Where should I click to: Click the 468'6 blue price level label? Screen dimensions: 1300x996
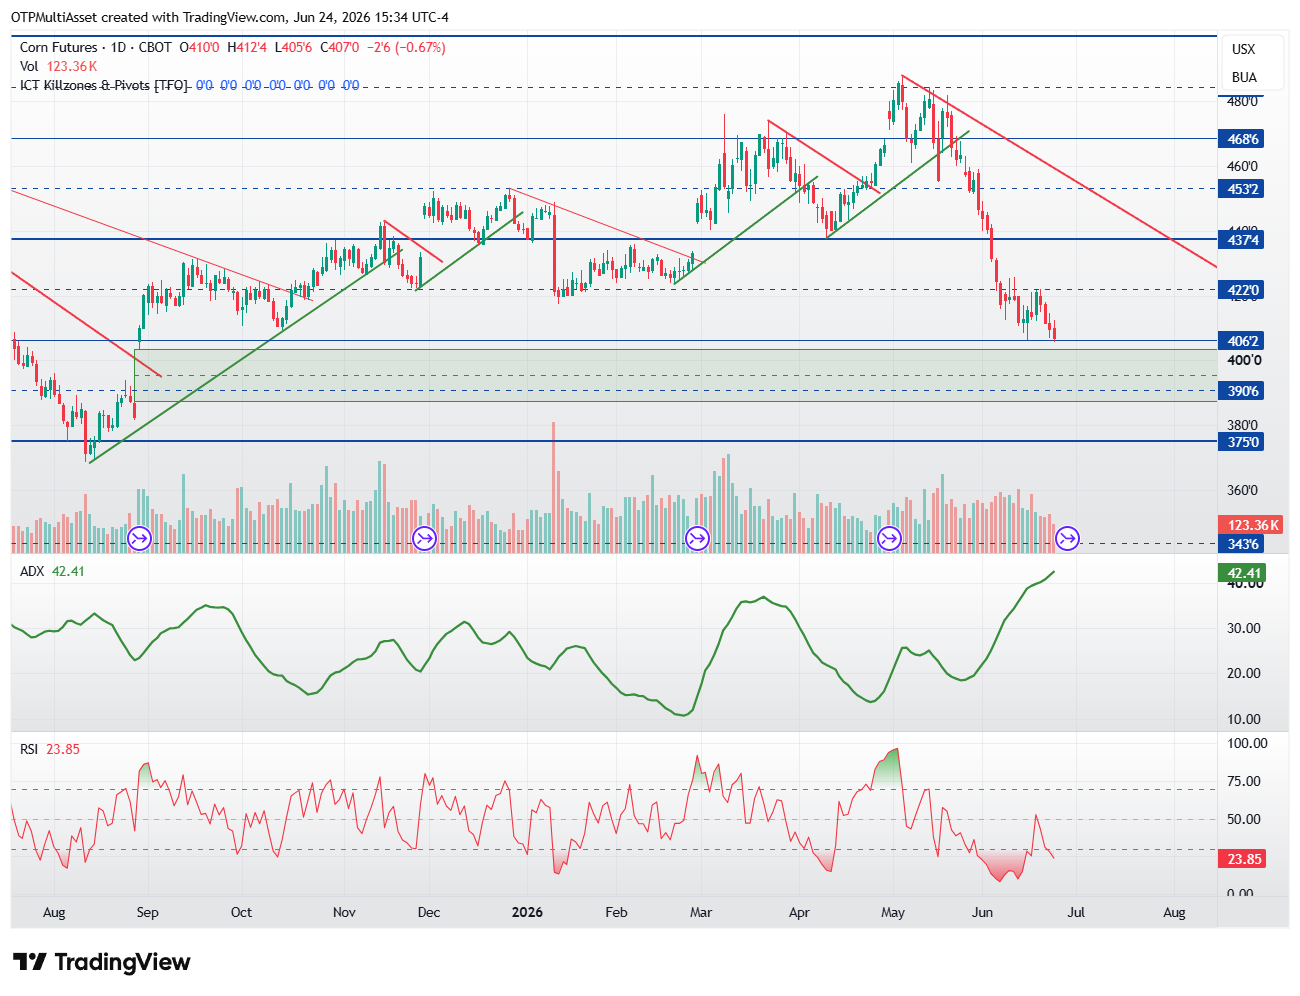1241,139
